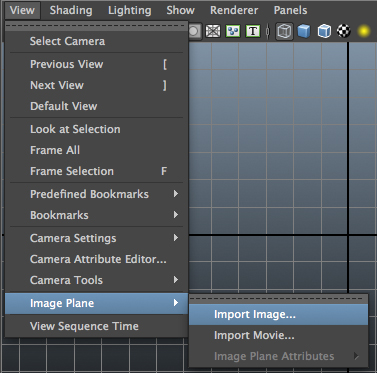Click the blue-dots toolbar icon
The height and width of the screenshot is (373, 377).
coord(233,31)
